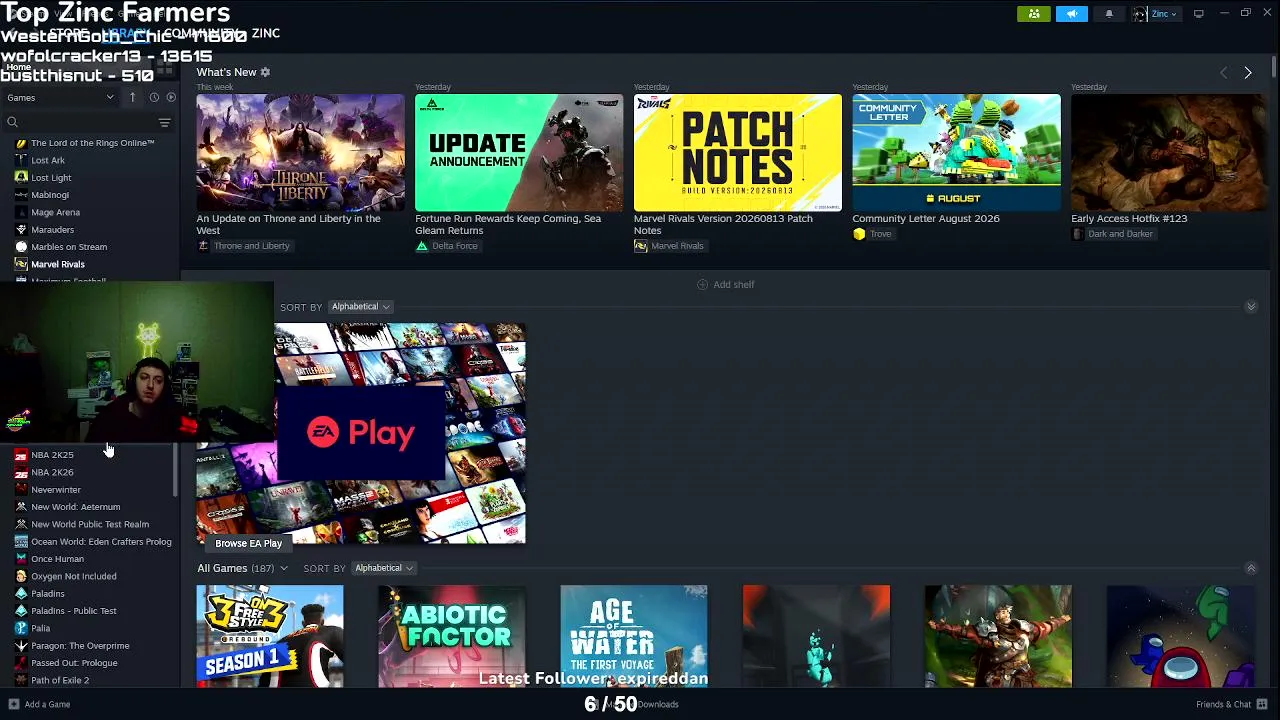The width and height of the screenshot is (1280, 720).
Task: Click the Marbles on Stream icon
Action: pyautogui.click(x=21, y=247)
